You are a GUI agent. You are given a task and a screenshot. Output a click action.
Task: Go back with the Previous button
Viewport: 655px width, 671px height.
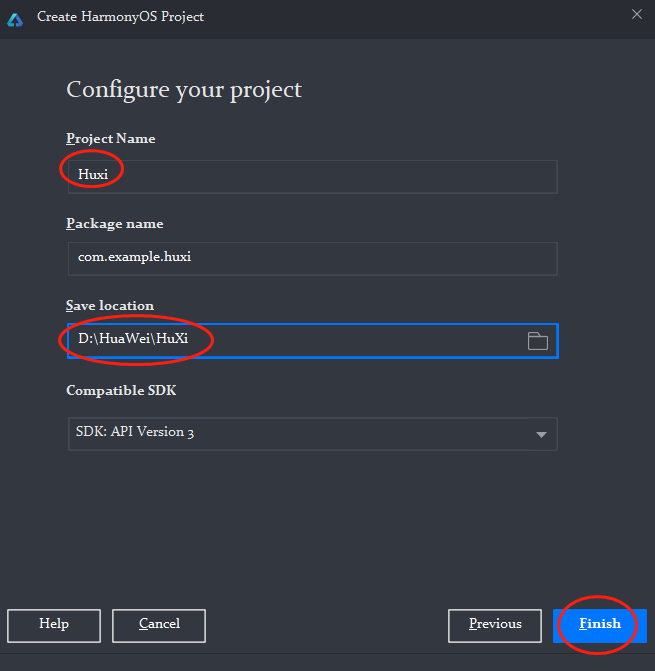click(x=495, y=626)
